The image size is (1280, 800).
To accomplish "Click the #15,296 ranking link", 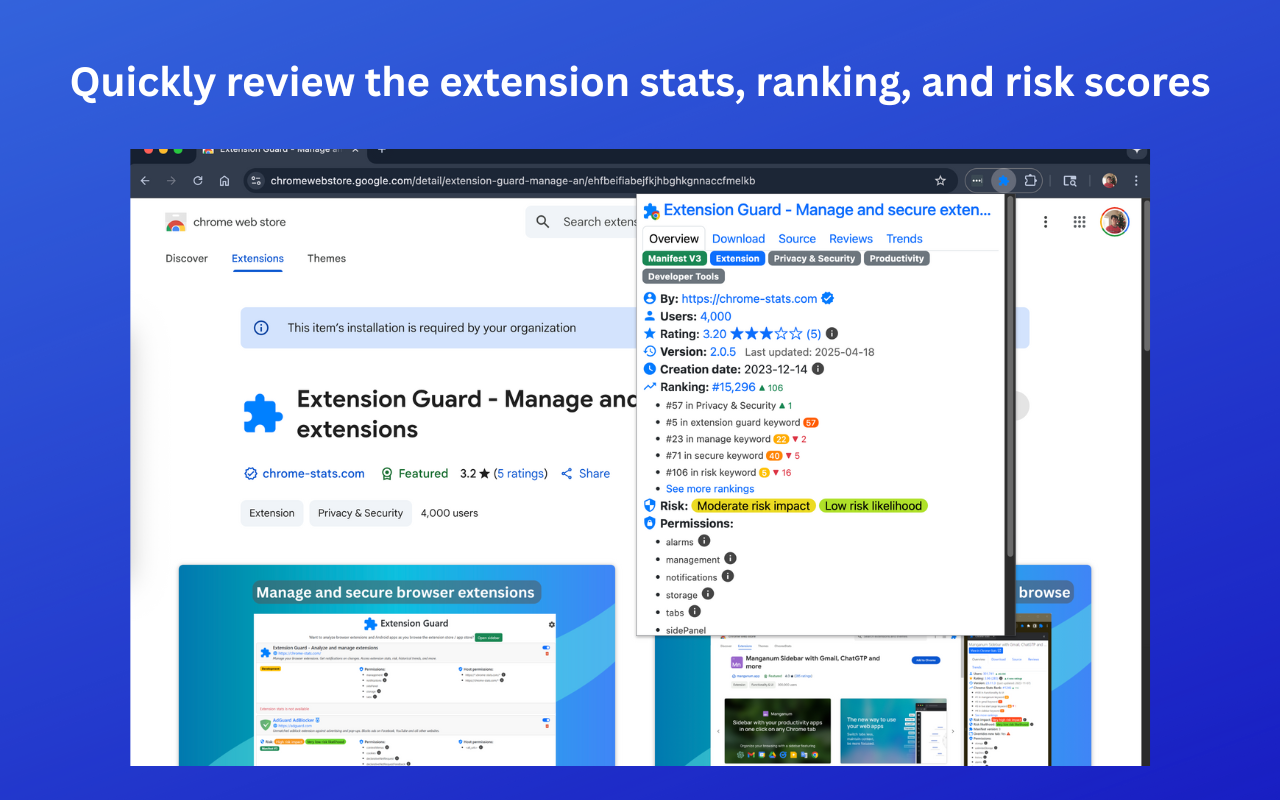I will (x=734, y=387).
